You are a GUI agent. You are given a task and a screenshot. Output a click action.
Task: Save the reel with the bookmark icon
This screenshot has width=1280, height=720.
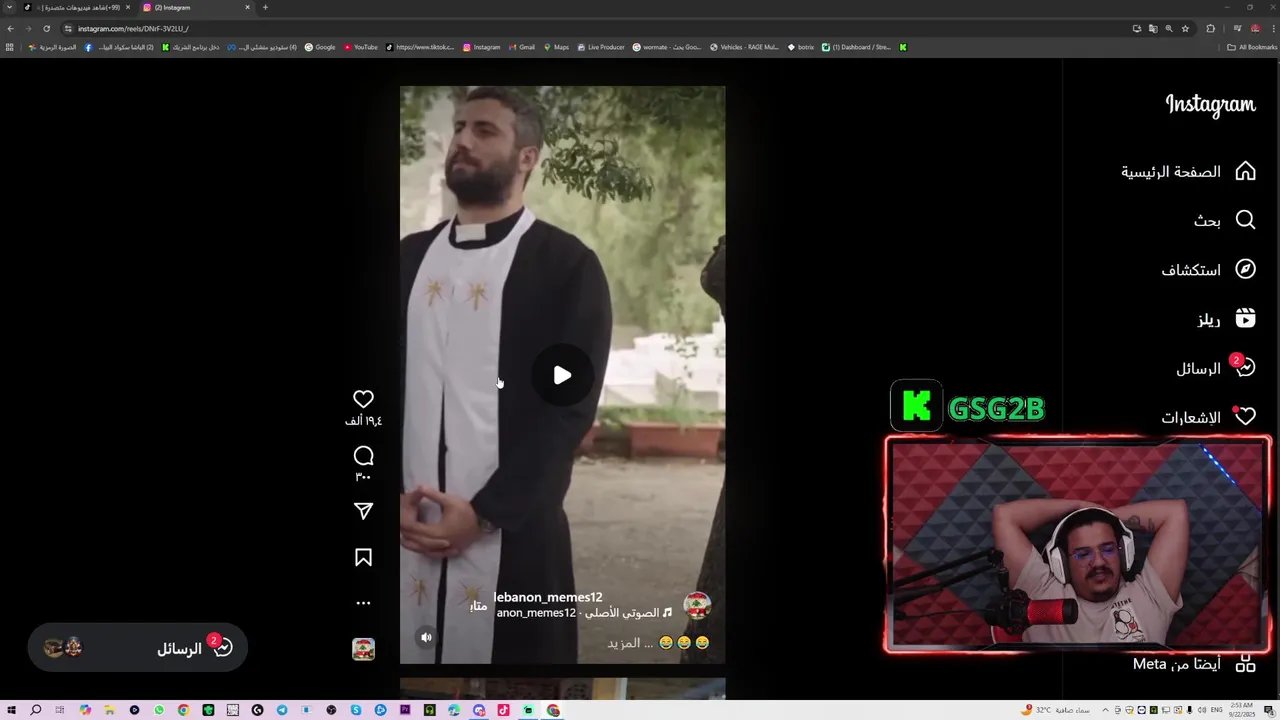(364, 557)
